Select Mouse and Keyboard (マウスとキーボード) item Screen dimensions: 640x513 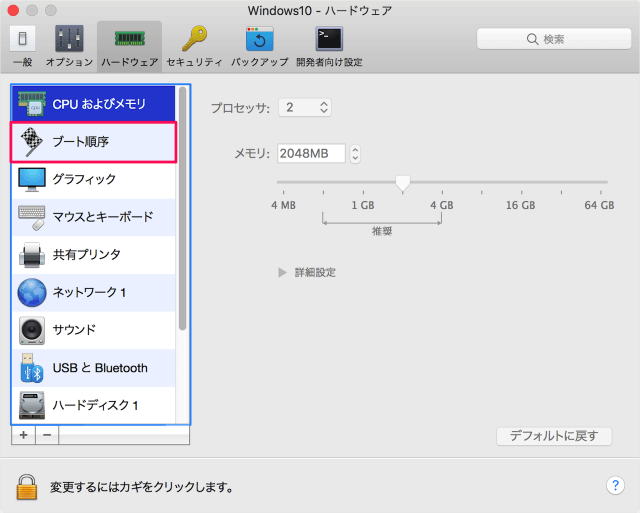[93, 216]
